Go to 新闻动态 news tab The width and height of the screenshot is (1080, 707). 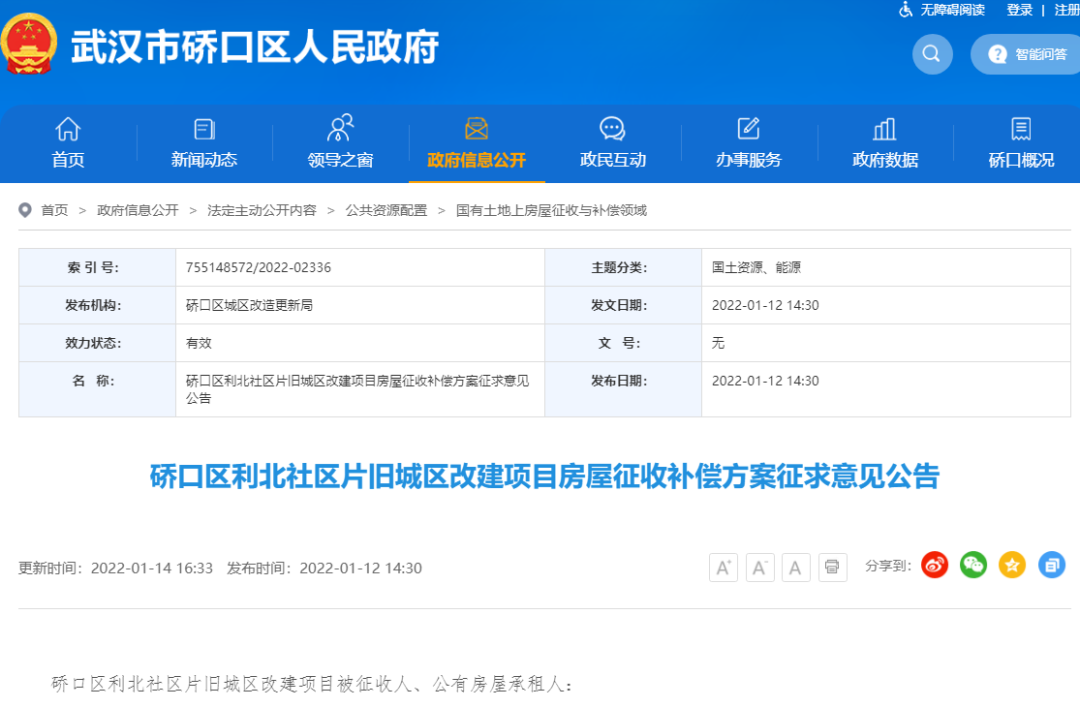[x=204, y=143]
